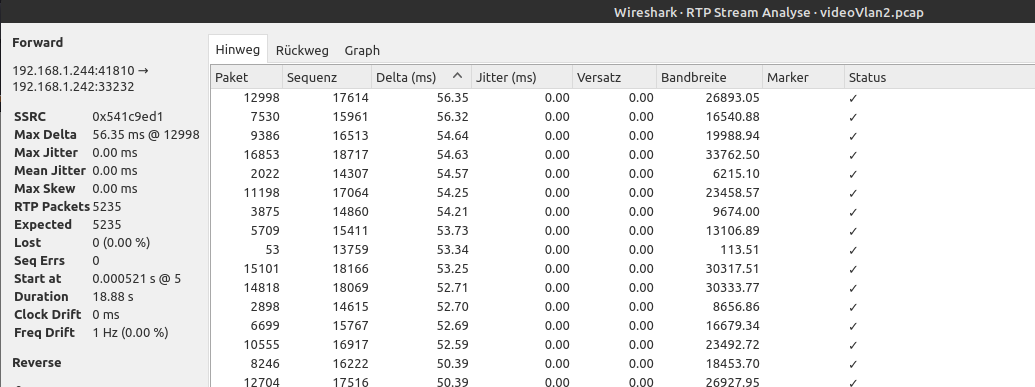Click the window title bar videoVlan2.pcap
1035x387 pixels.
pos(768,12)
